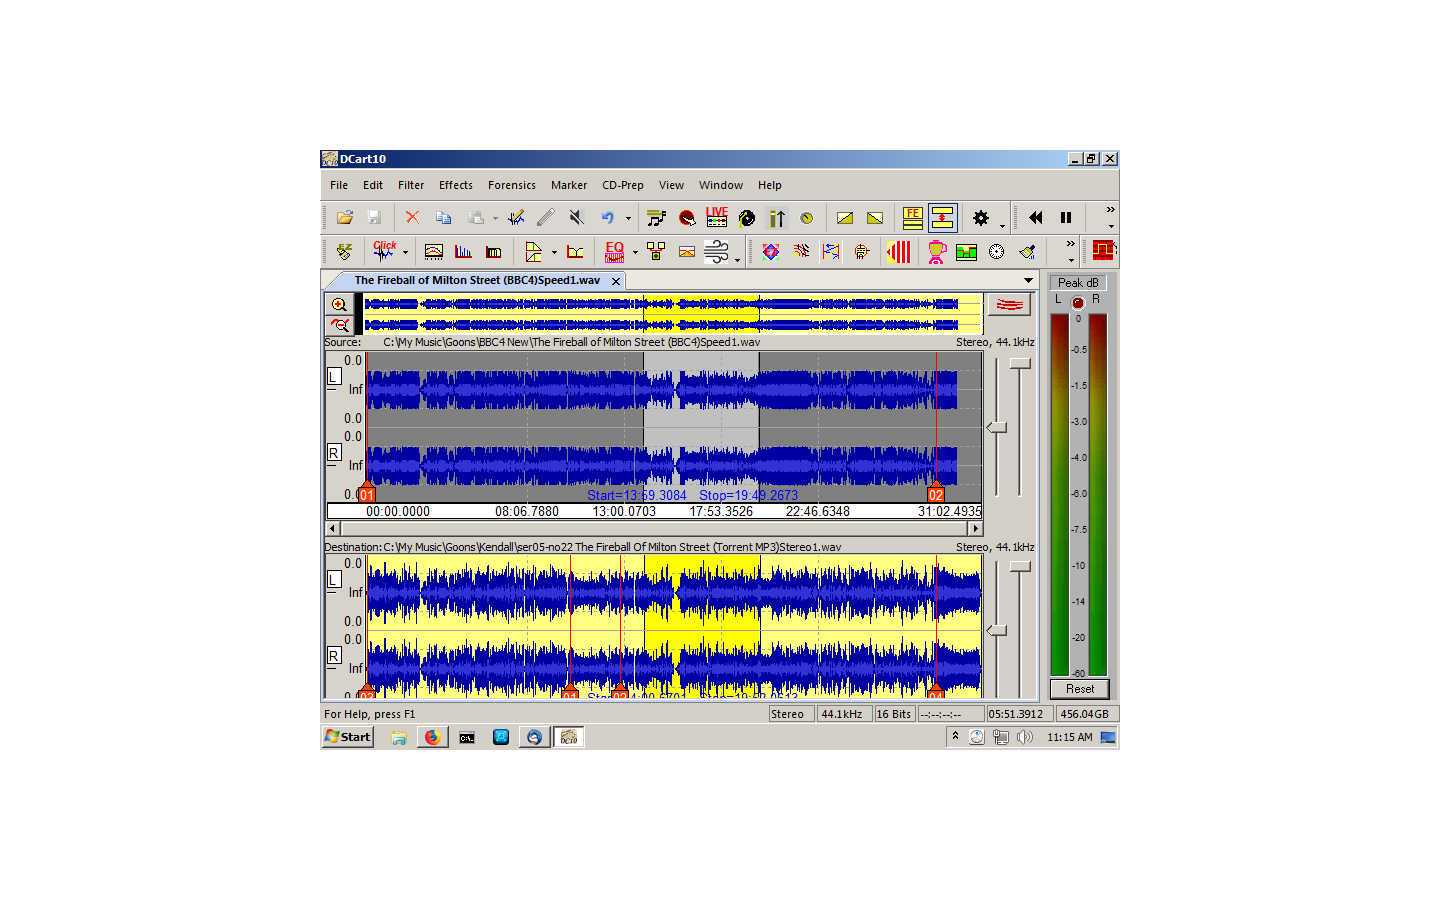Toggle the destination L channel button
The height and width of the screenshot is (900, 1440).
(334, 579)
